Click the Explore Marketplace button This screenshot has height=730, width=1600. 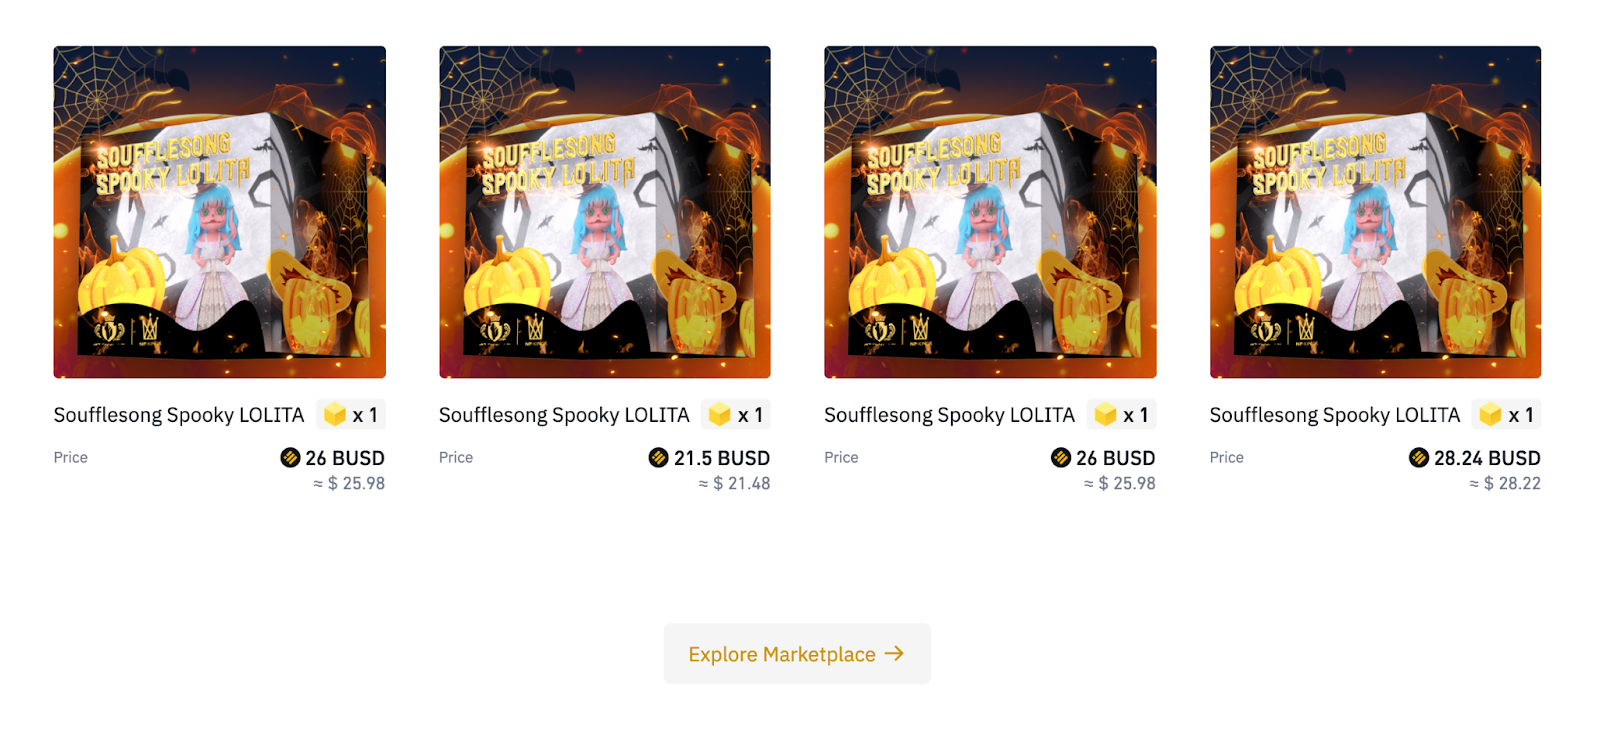[797, 654]
